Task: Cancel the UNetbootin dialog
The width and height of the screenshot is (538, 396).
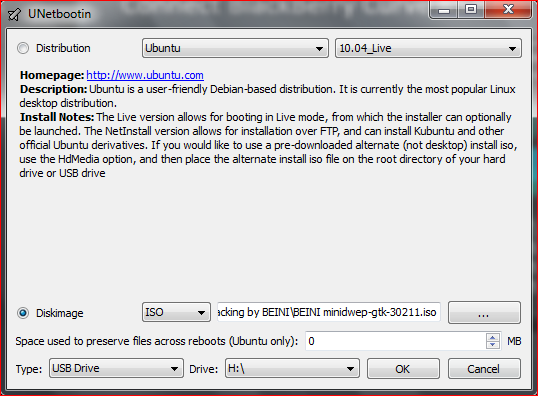Action: (x=484, y=369)
